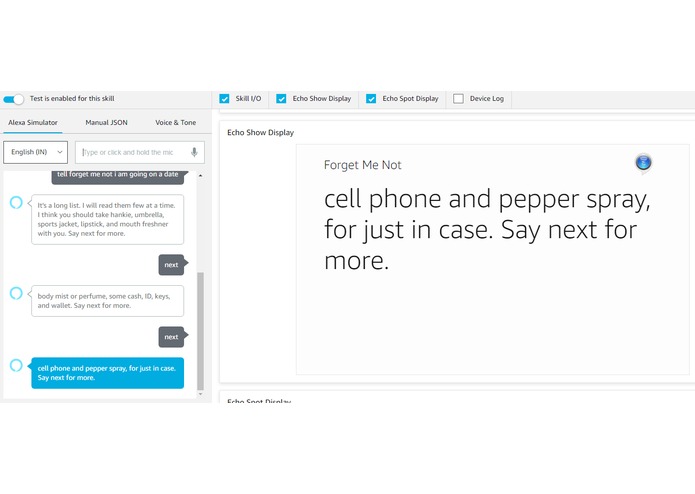Click the microphone icon in input box
The width and height of the screenshot is (695, 494).
tap(194, 152)
